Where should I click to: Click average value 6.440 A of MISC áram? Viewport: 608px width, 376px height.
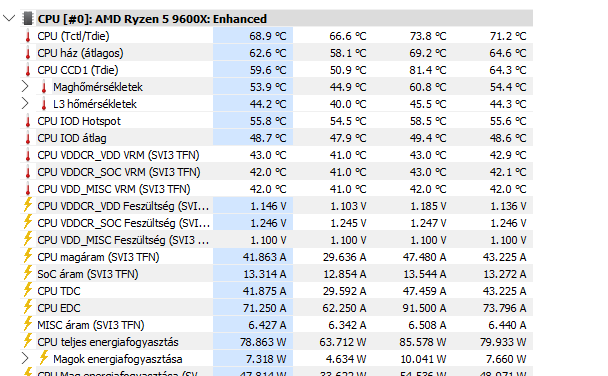pos(507,325)
